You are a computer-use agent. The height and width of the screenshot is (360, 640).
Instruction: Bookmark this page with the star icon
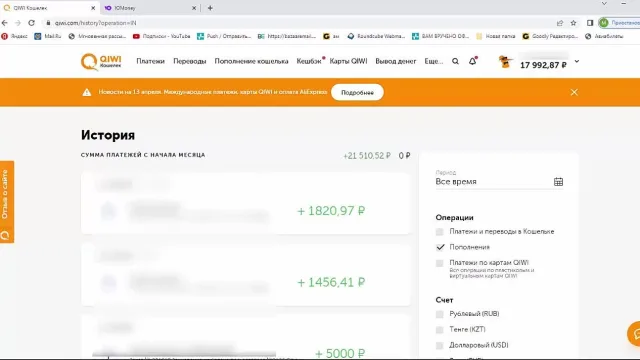coord(573,23)
